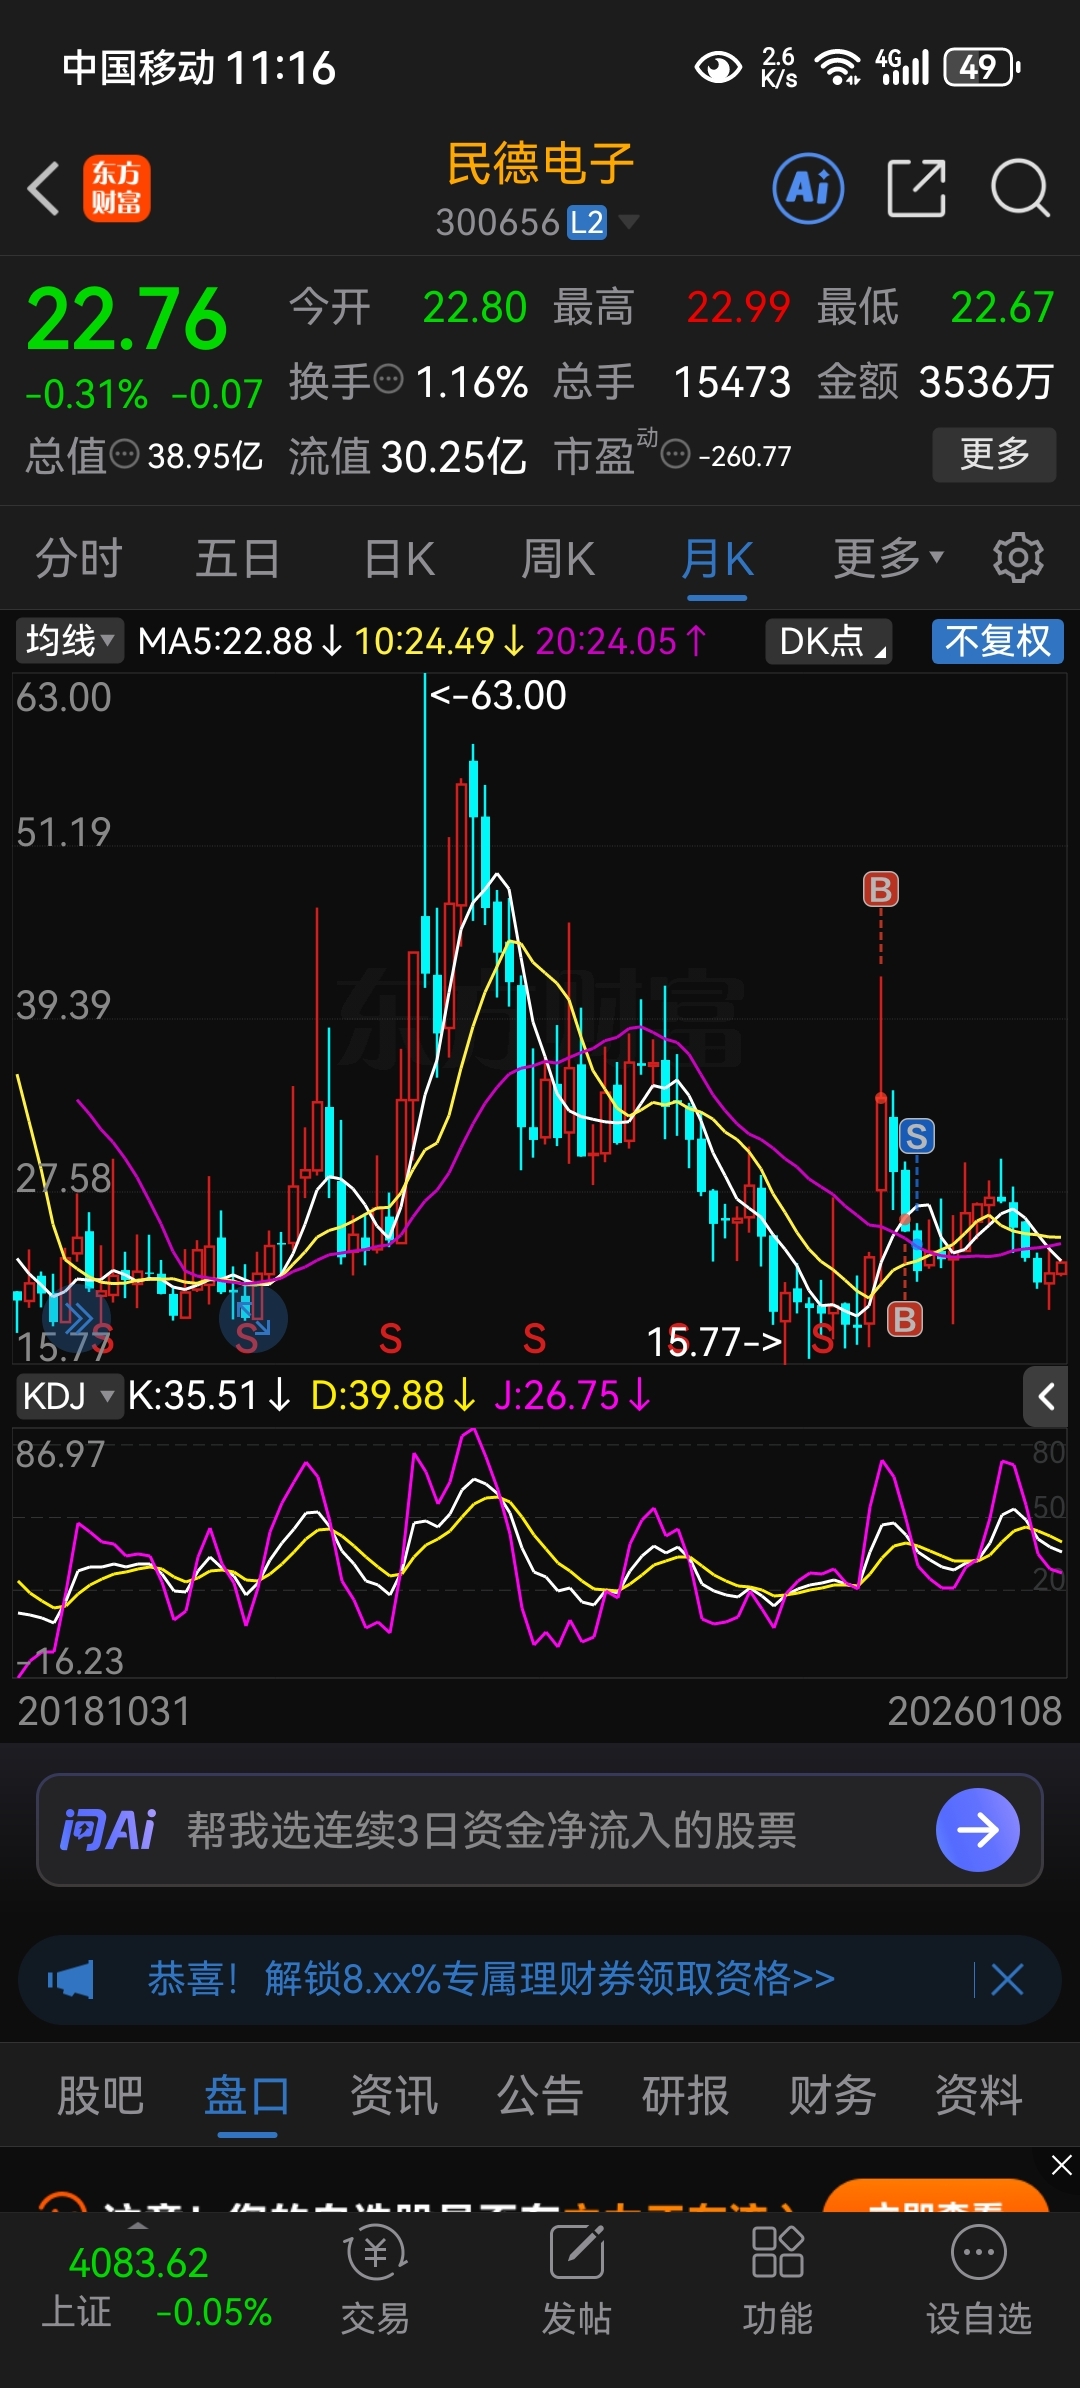Open the 财务 tab
This screenshot has height=2388, width=1080.
pos(832,2095)
